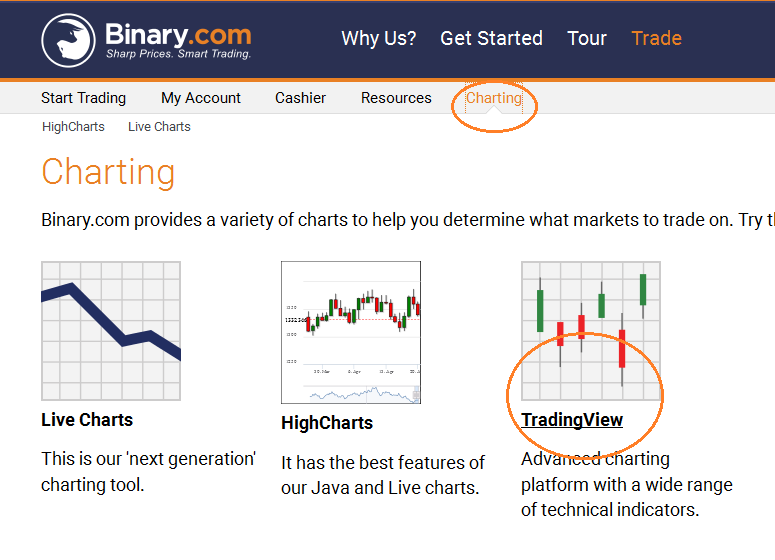The height and width of the screenshot is (560, 775).
Task: Switch to the Start Trading tab
Action: 84,98
